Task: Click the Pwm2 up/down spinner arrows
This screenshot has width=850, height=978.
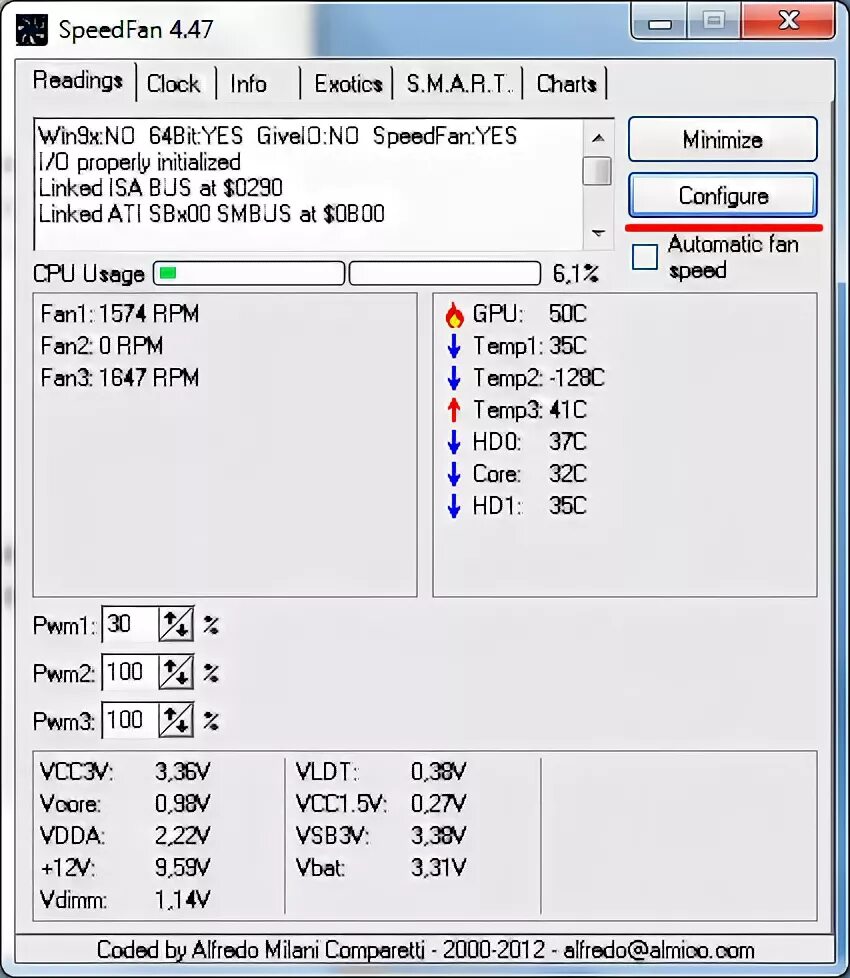Action: click(176, 672)
